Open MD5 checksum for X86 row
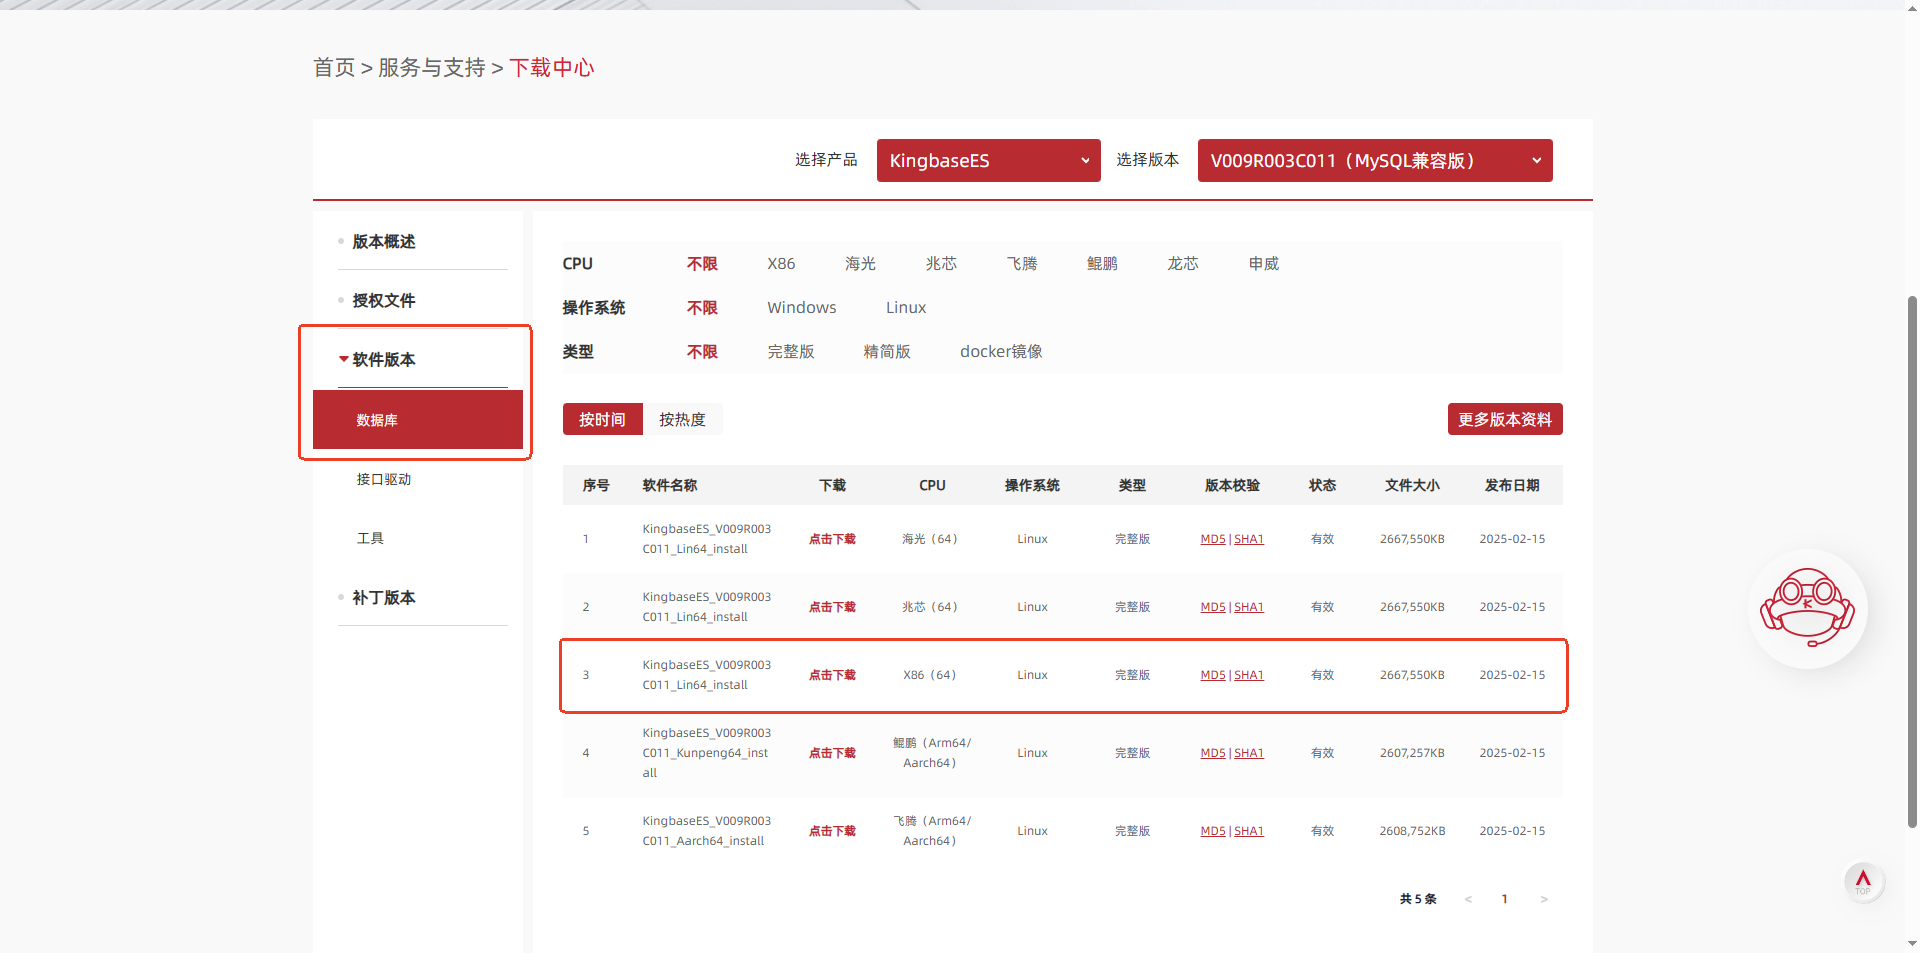Viewport: 1920px width, 953px height. point(1213,675)
